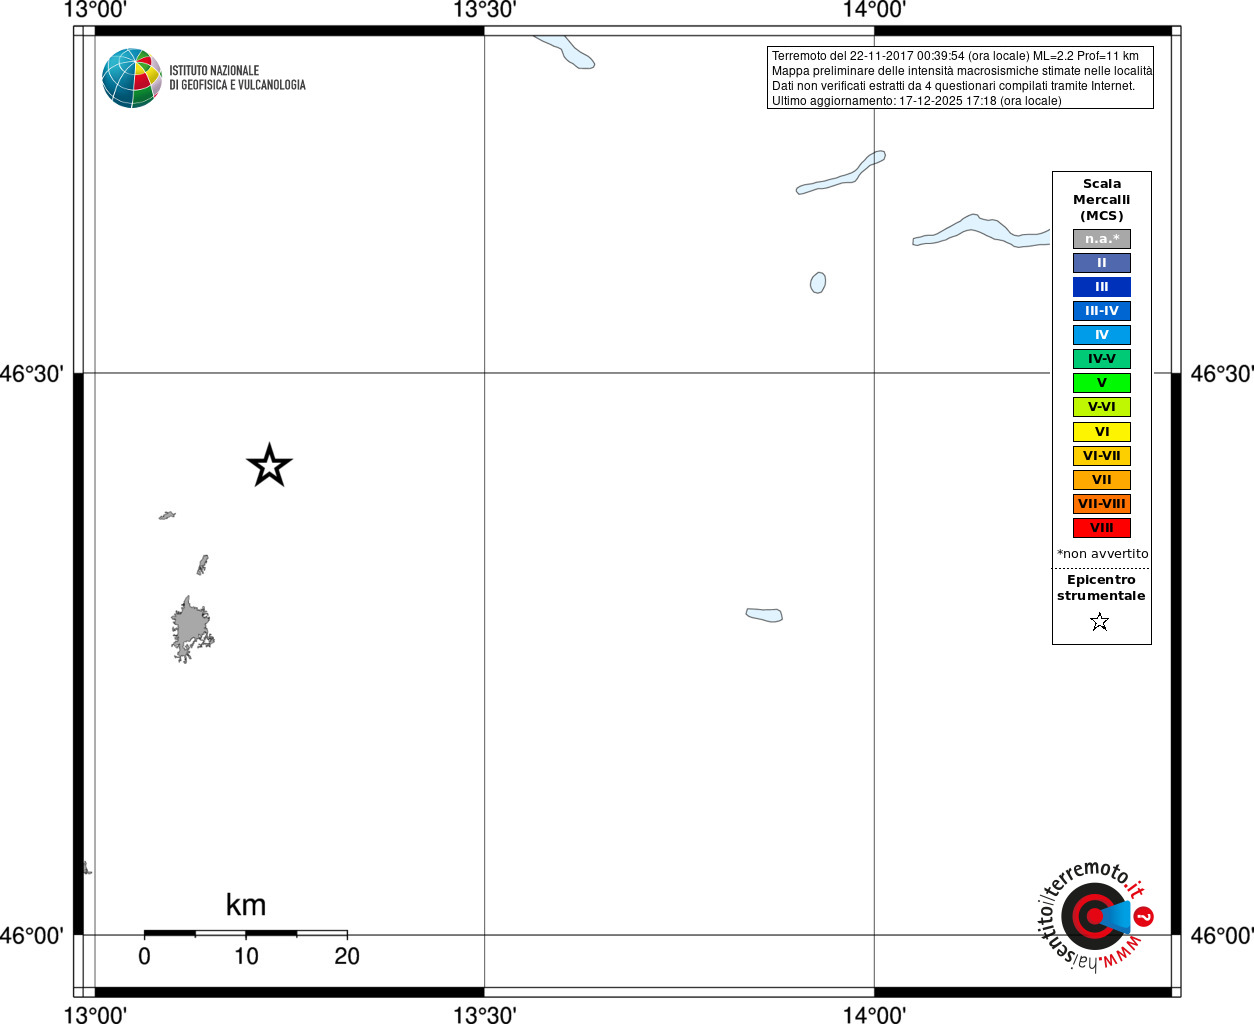
Task: Select the III intensity swatch
Action: (x=1102, y=287)
